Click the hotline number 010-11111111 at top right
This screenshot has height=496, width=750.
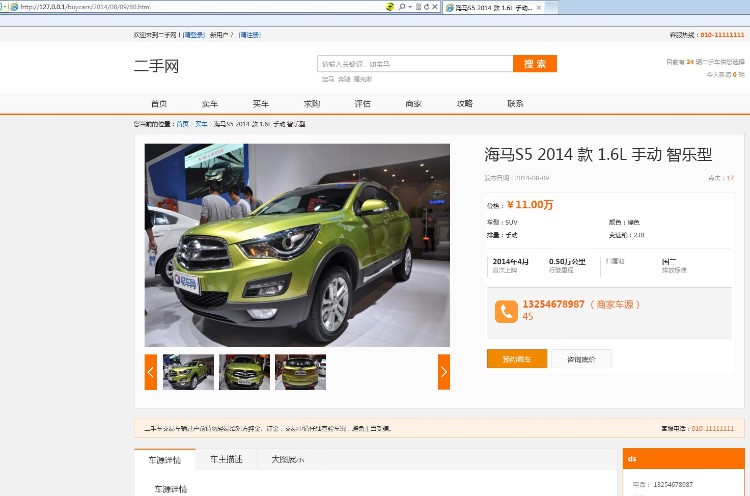(x=722, y=35)
